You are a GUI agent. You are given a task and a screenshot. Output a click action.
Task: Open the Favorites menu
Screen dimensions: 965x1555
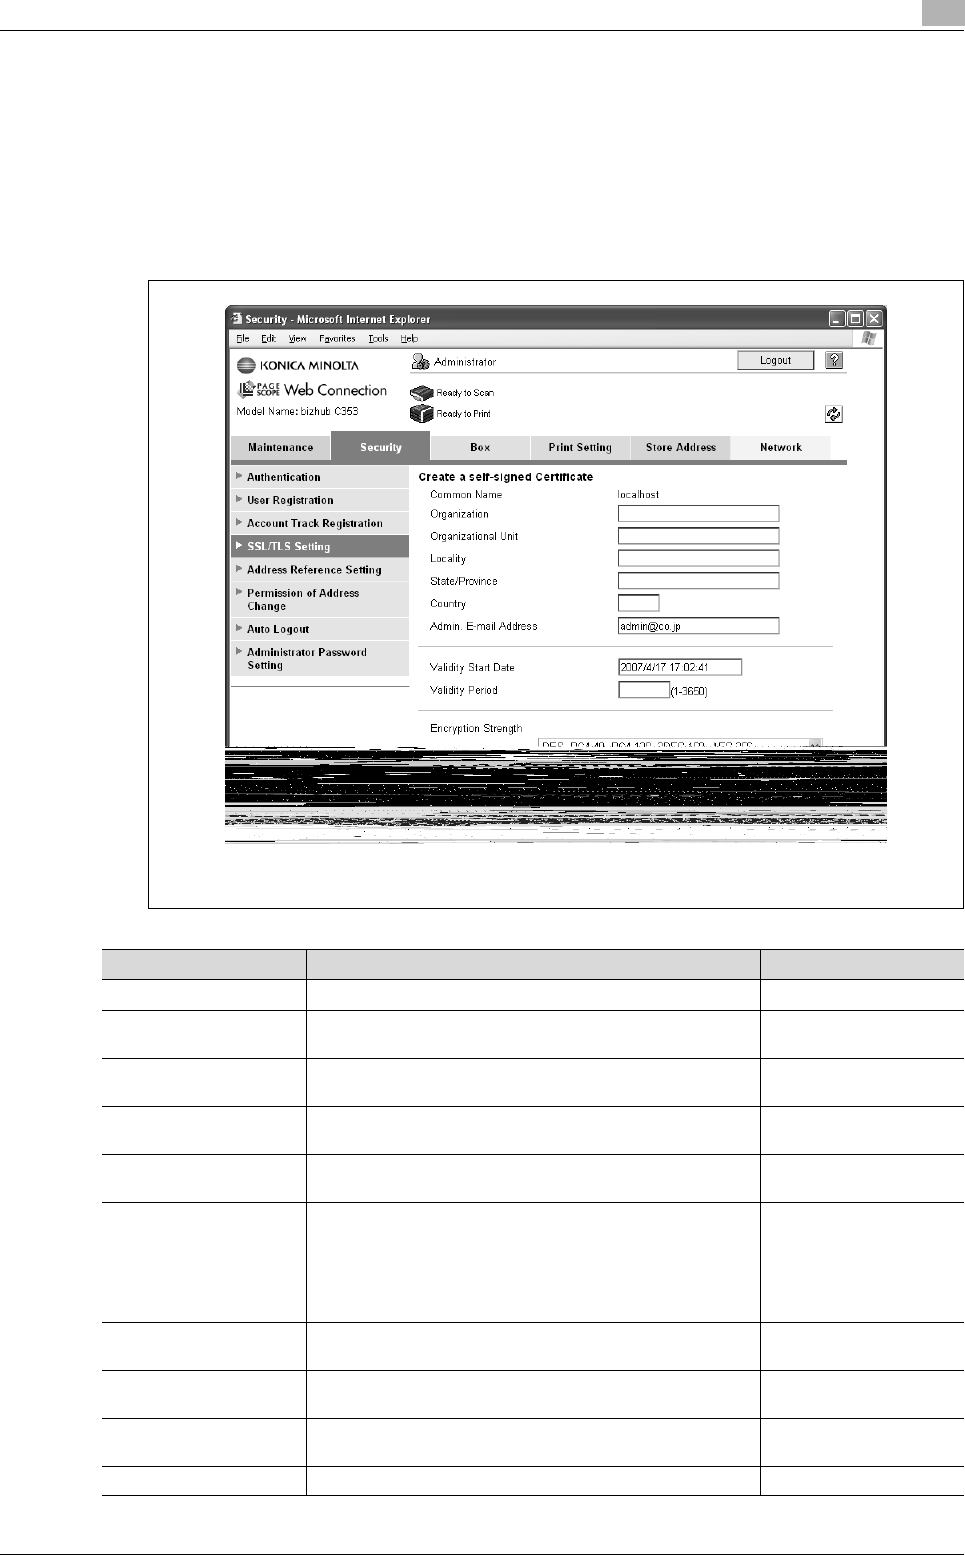tap(337, 339)
